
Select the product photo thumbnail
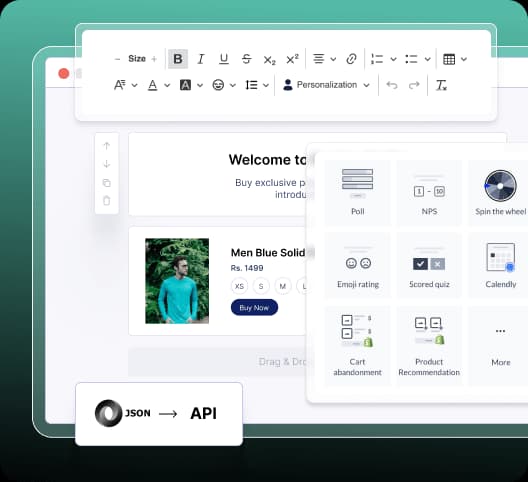177,281
